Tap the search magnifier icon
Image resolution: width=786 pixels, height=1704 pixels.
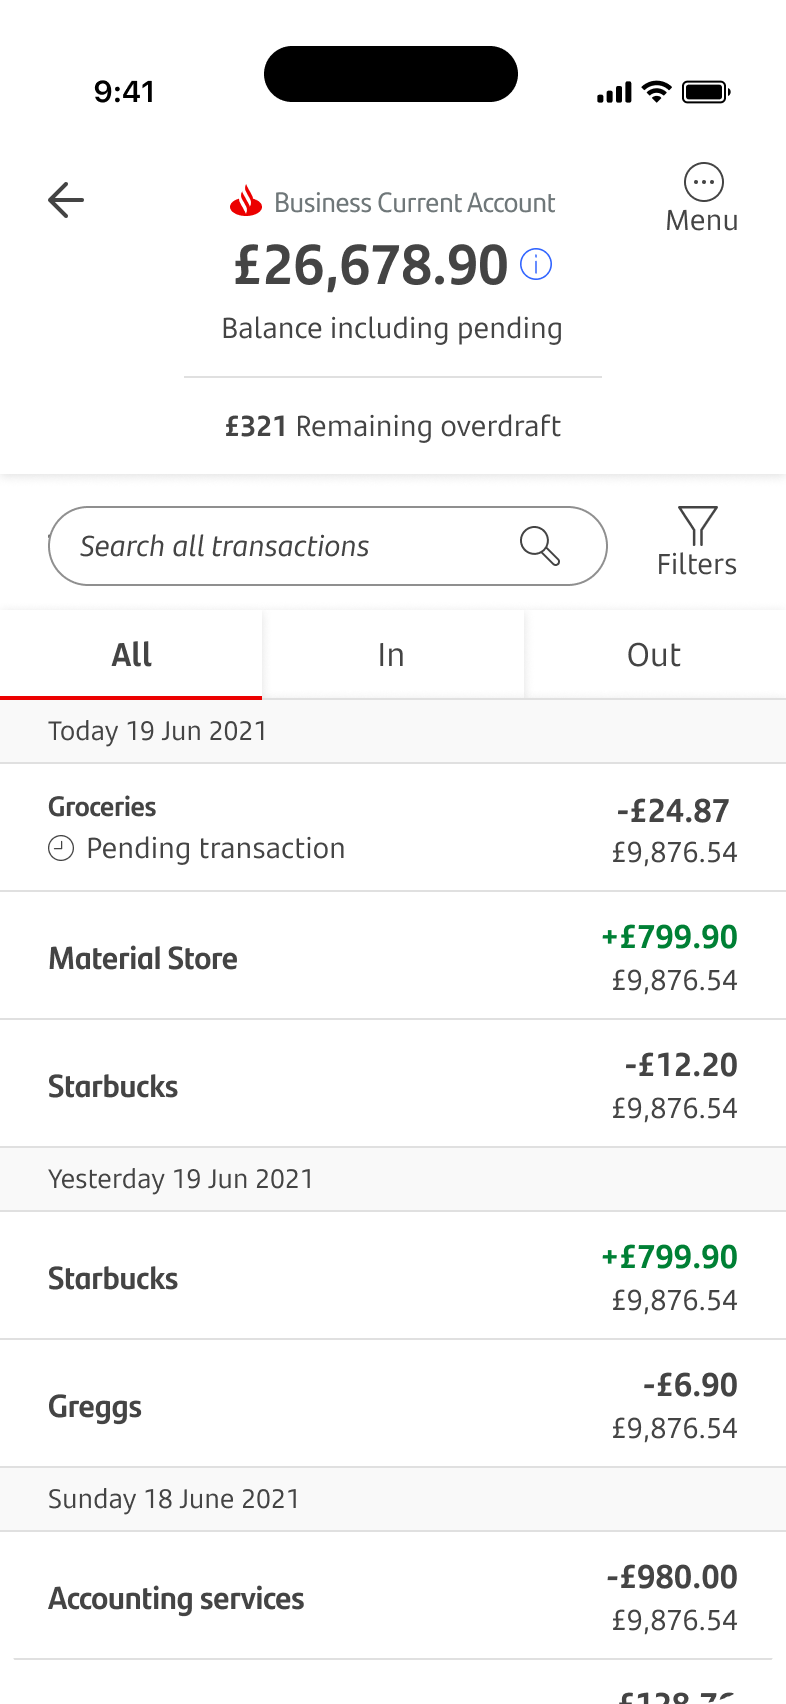pos(540,546)
